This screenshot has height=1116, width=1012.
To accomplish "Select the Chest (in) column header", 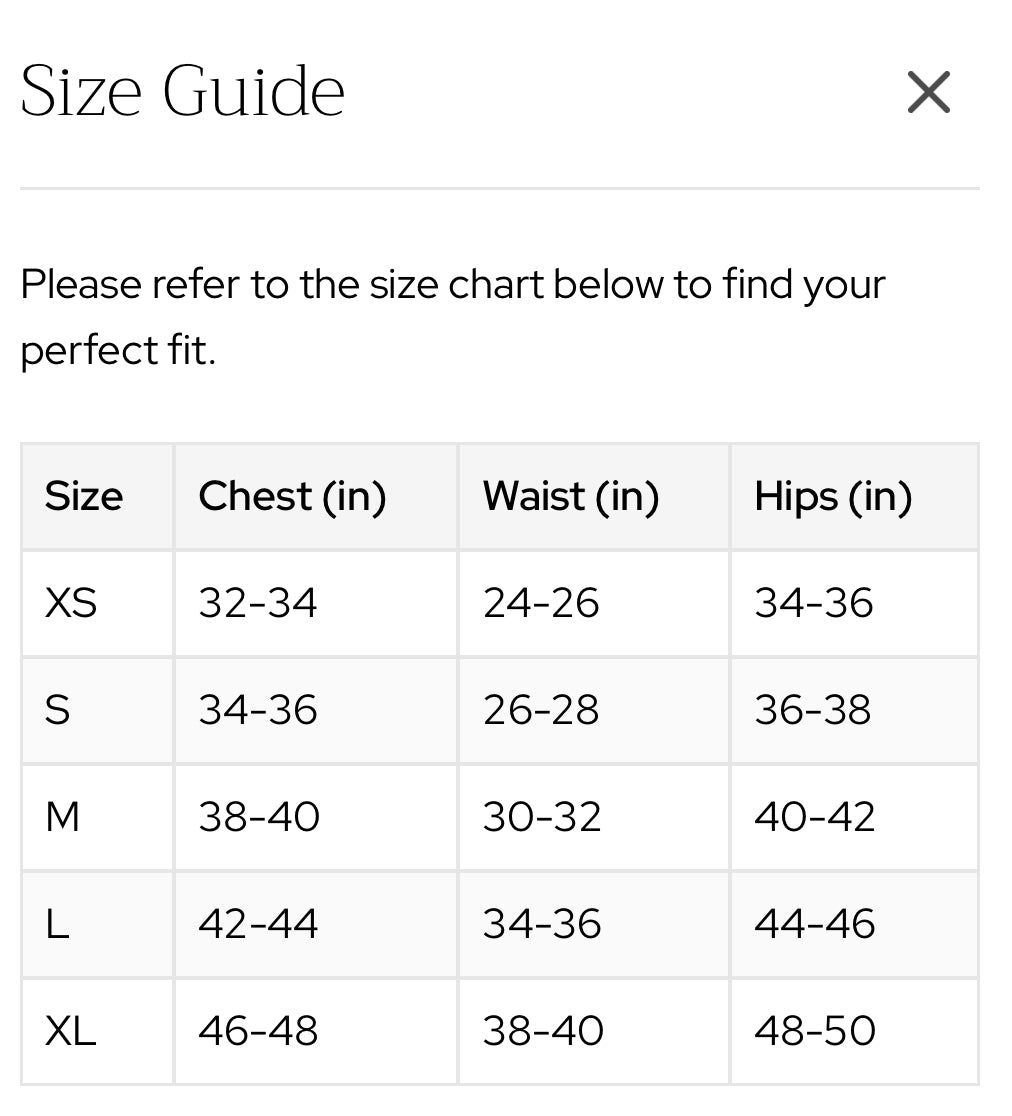I will point(292,496).
